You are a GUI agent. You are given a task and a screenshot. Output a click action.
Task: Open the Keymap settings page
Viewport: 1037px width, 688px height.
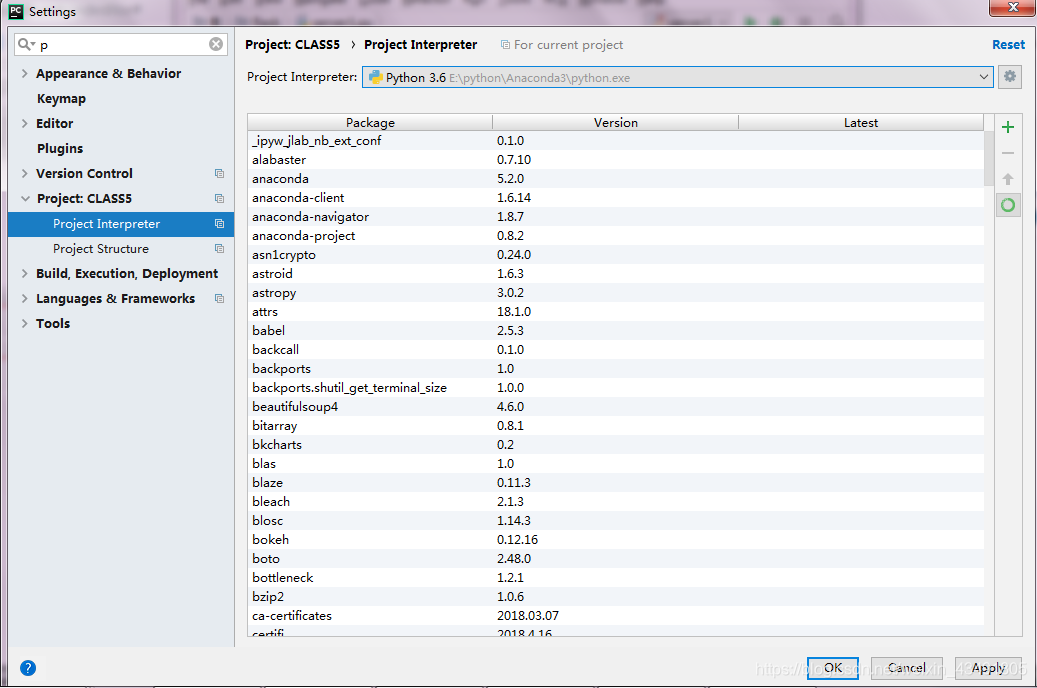click(61, 99)
